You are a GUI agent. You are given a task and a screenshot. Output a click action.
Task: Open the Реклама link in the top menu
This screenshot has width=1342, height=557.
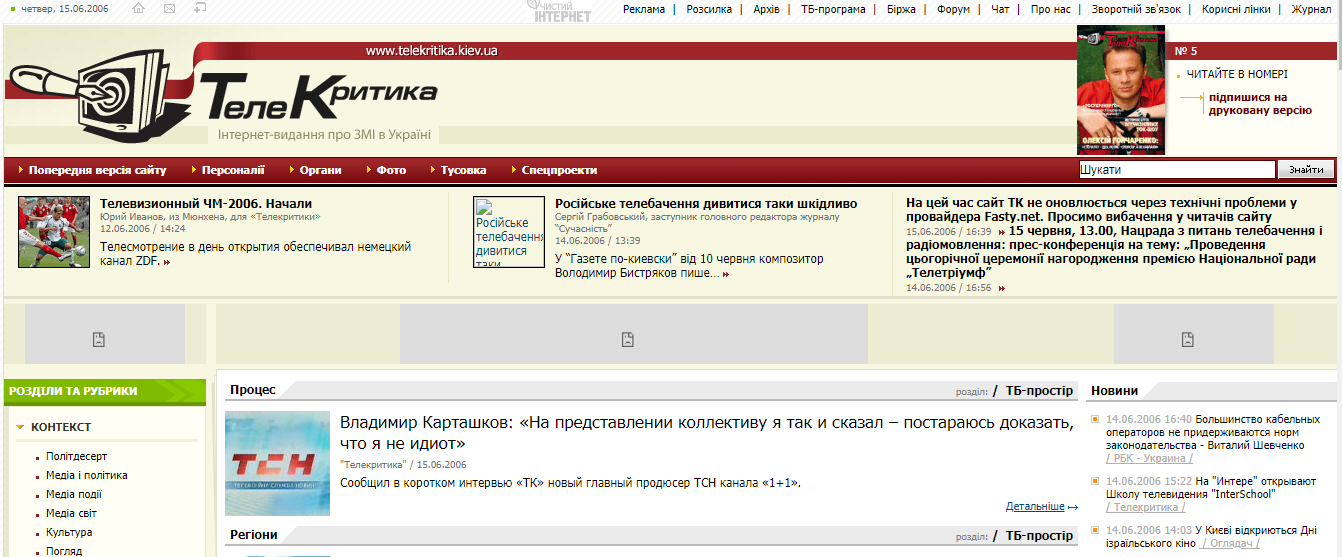point(644,9)
